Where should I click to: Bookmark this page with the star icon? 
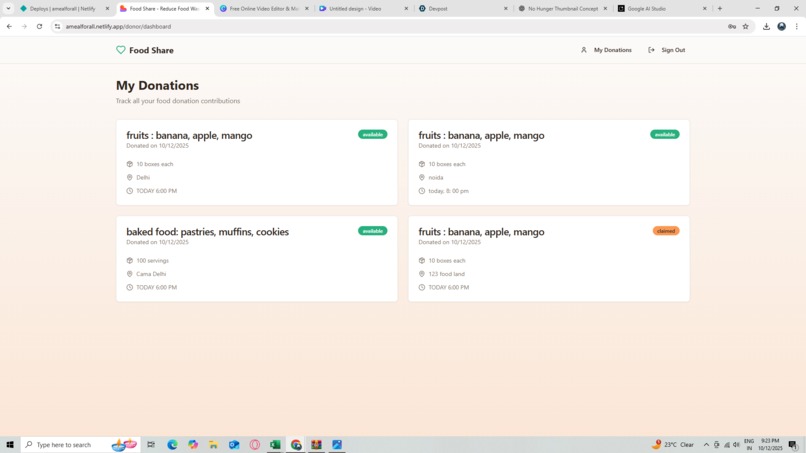(745, 26)
